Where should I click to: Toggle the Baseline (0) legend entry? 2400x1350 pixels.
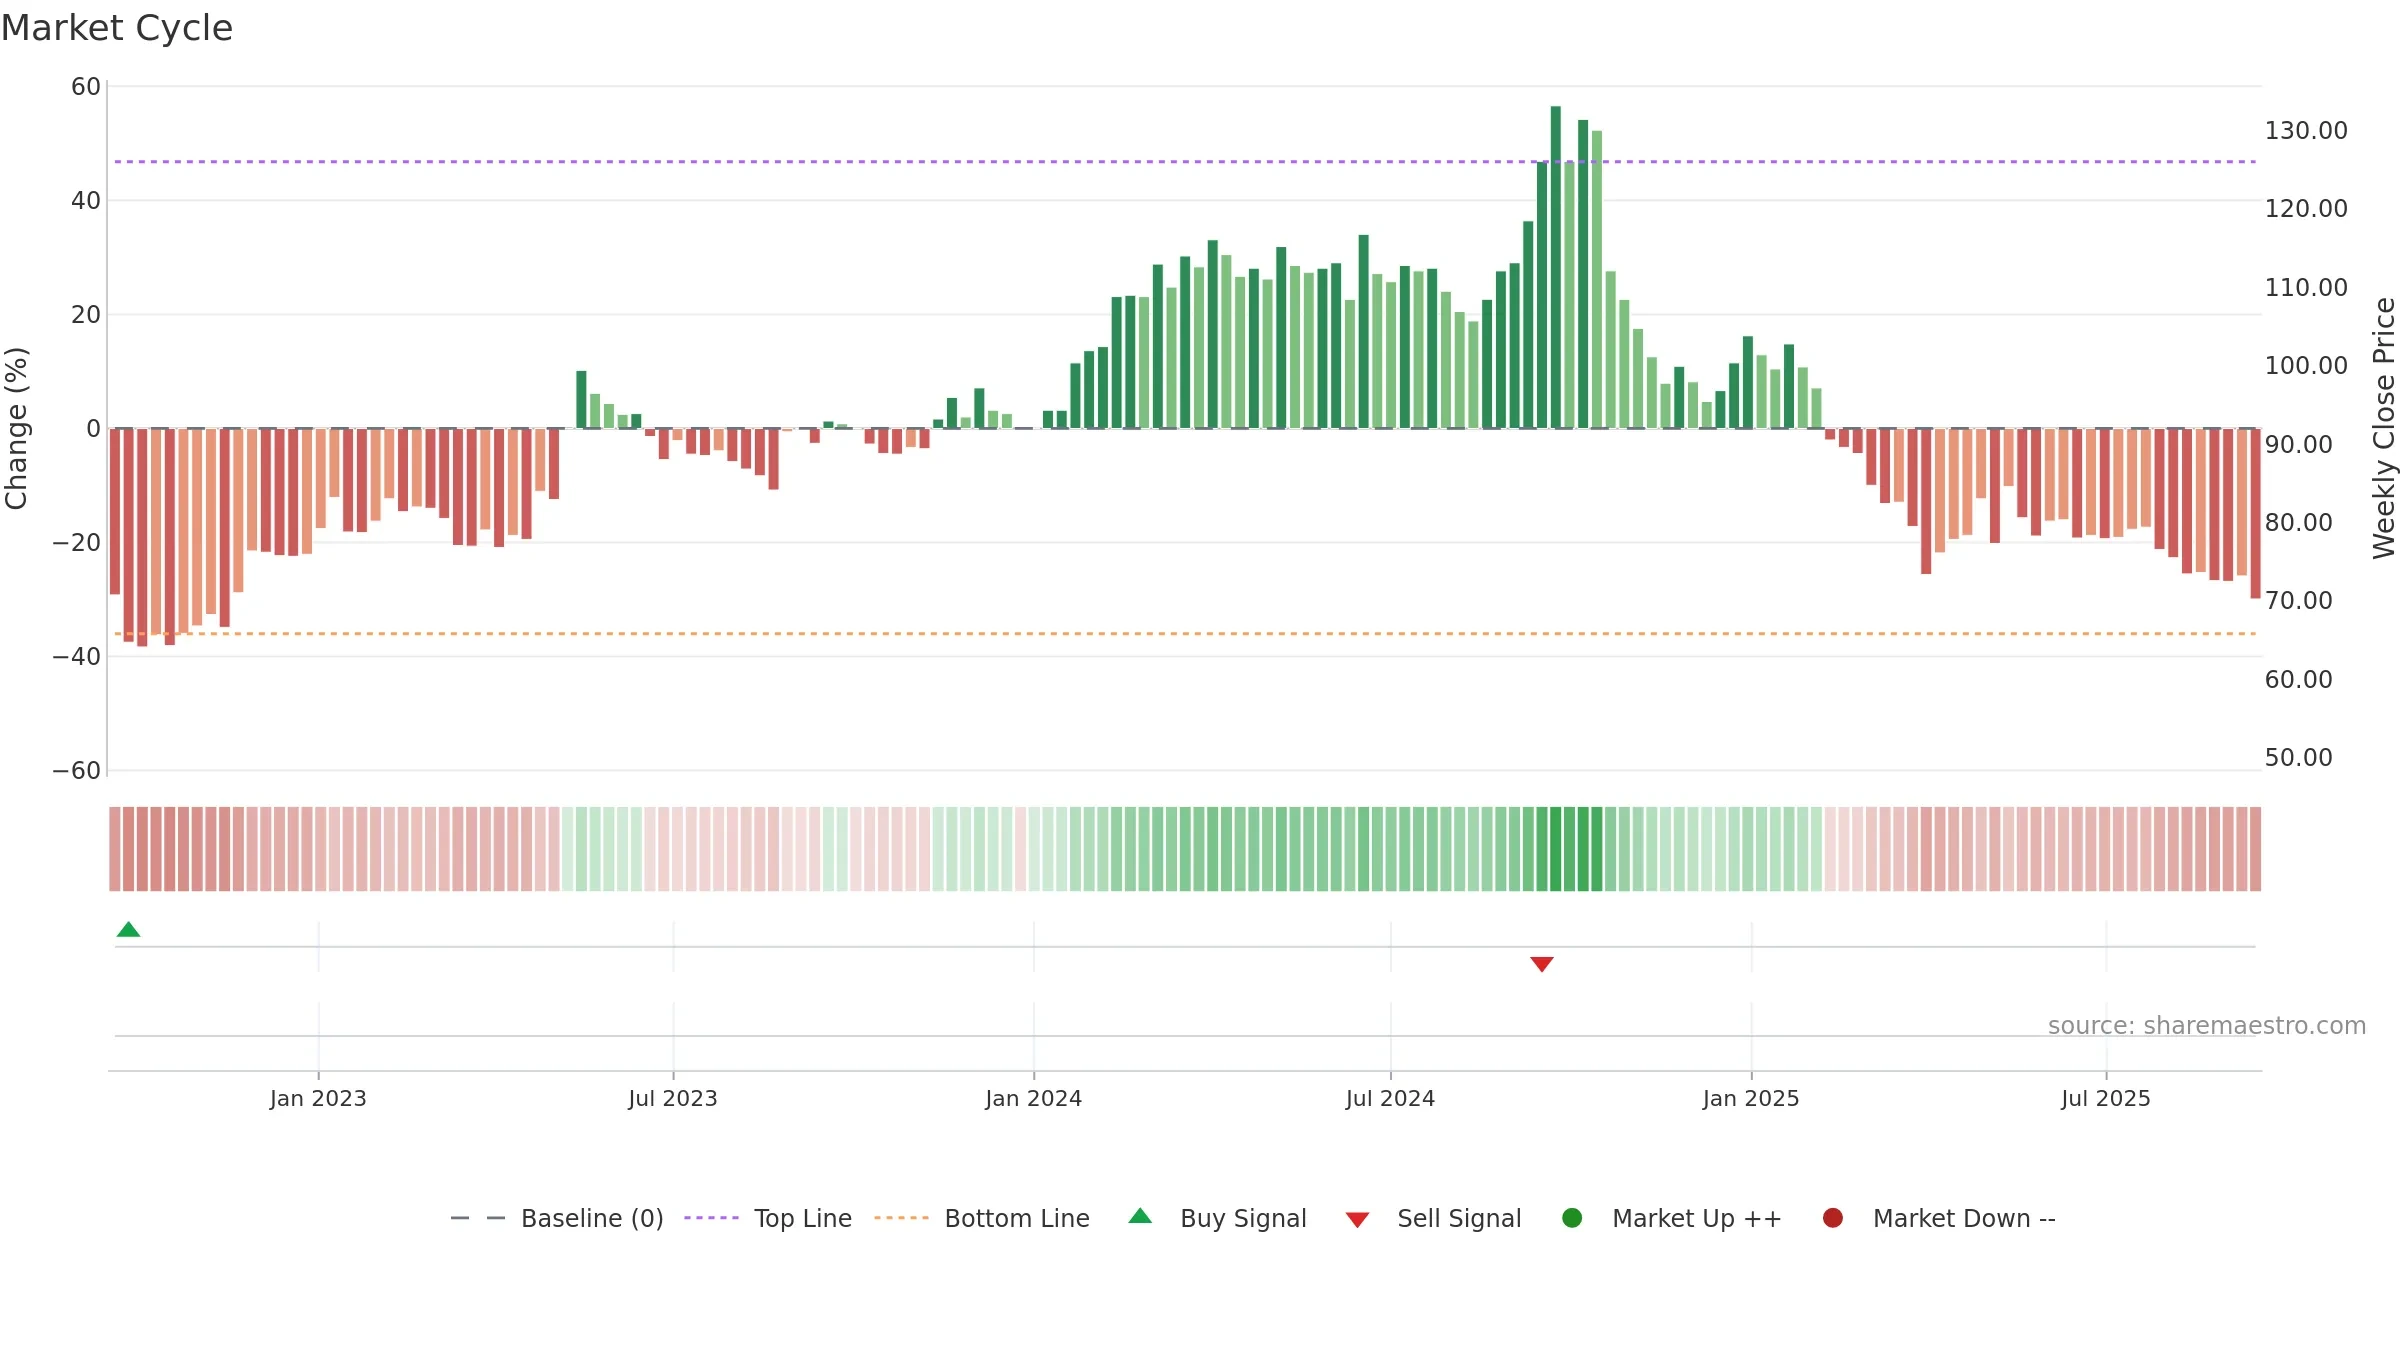[x=557, y=1218]
